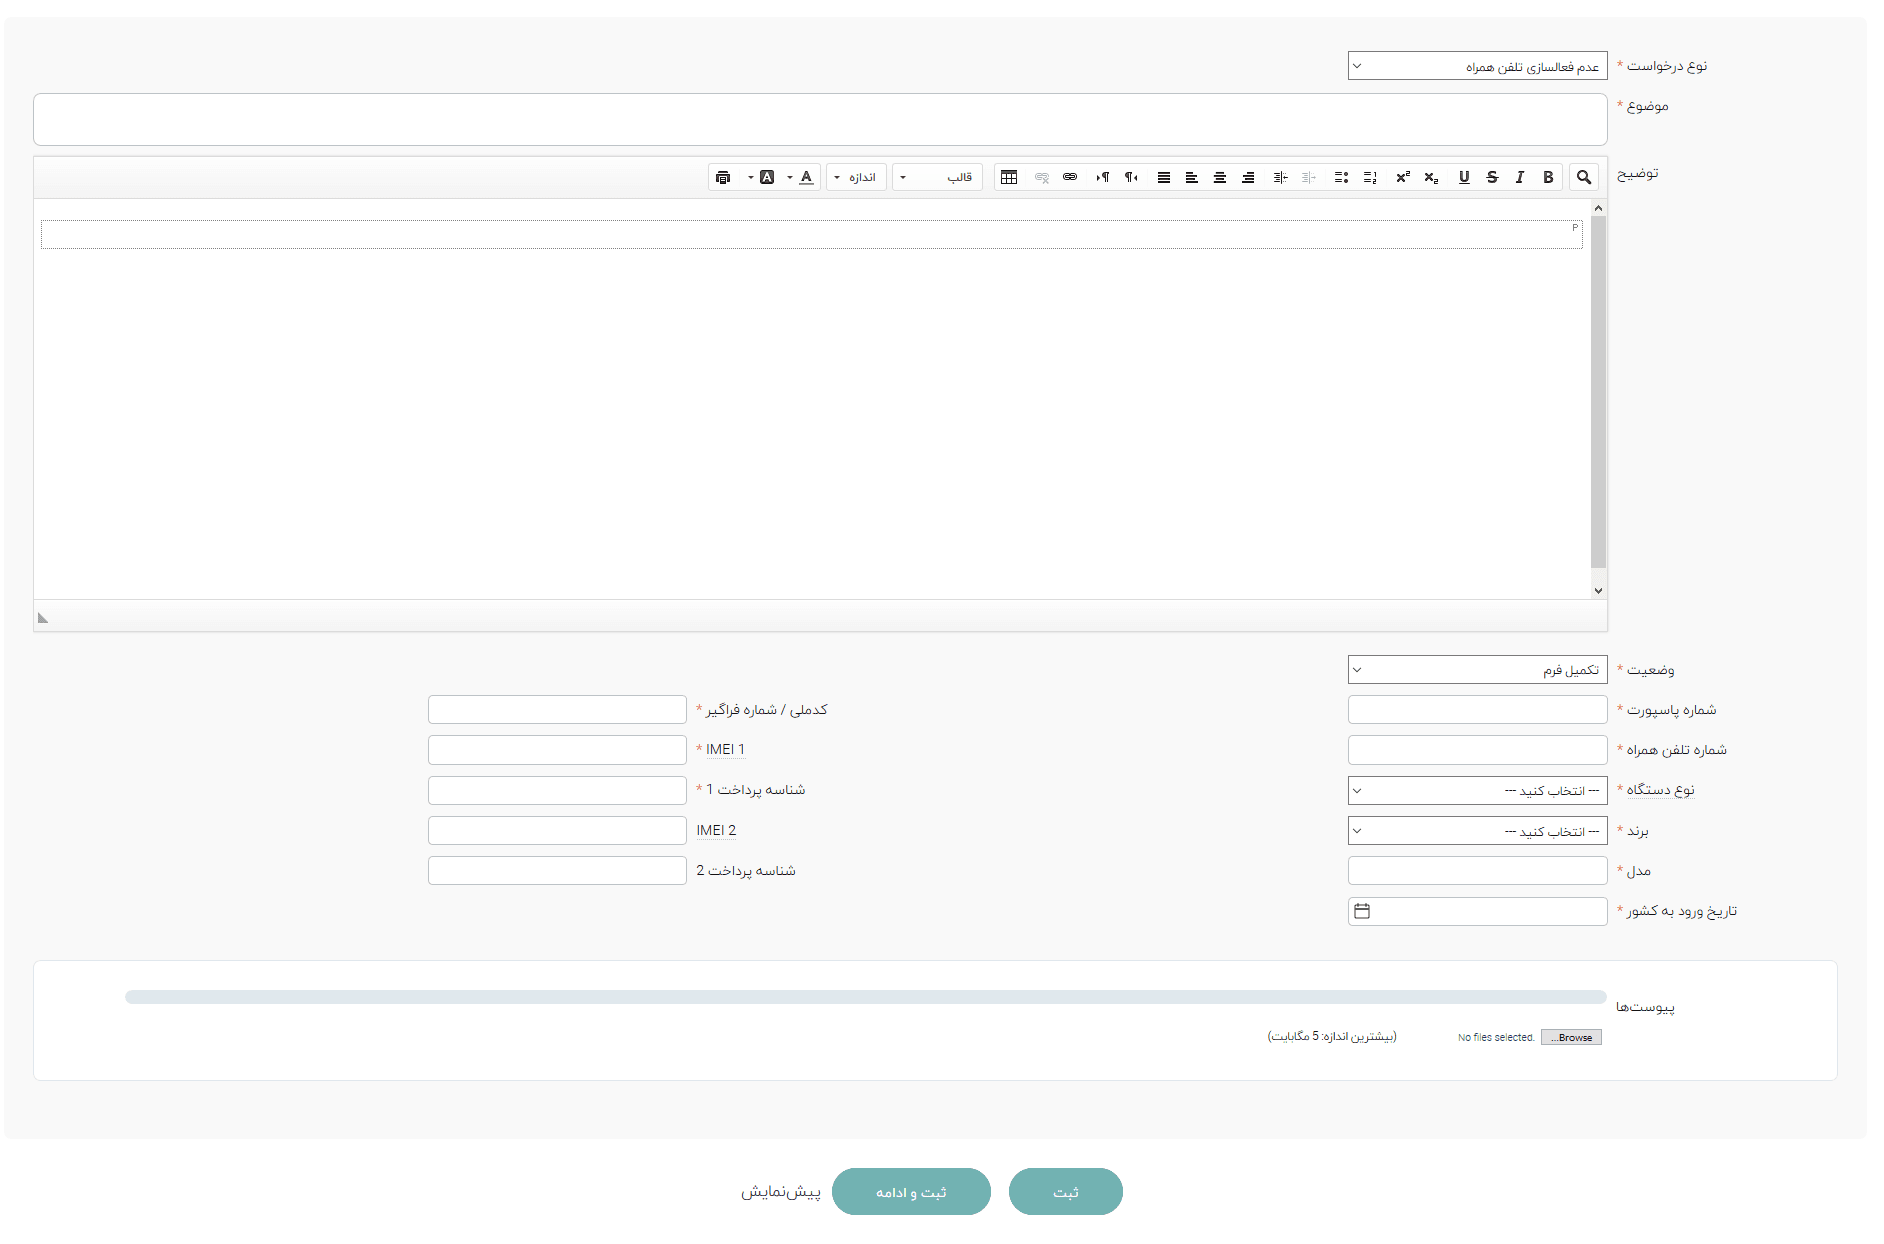Click the IMEI 1 input field
This screenshot has height=1244, width=1884.
click(x=557, y=750)
